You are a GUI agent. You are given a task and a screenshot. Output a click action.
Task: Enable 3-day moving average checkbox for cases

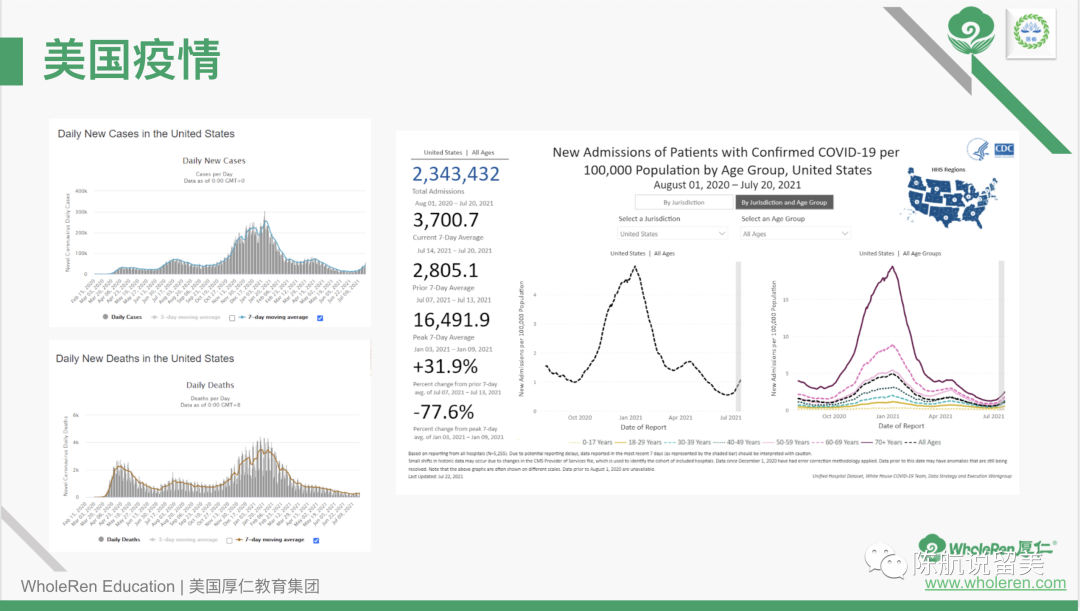[x=231, y=317]
